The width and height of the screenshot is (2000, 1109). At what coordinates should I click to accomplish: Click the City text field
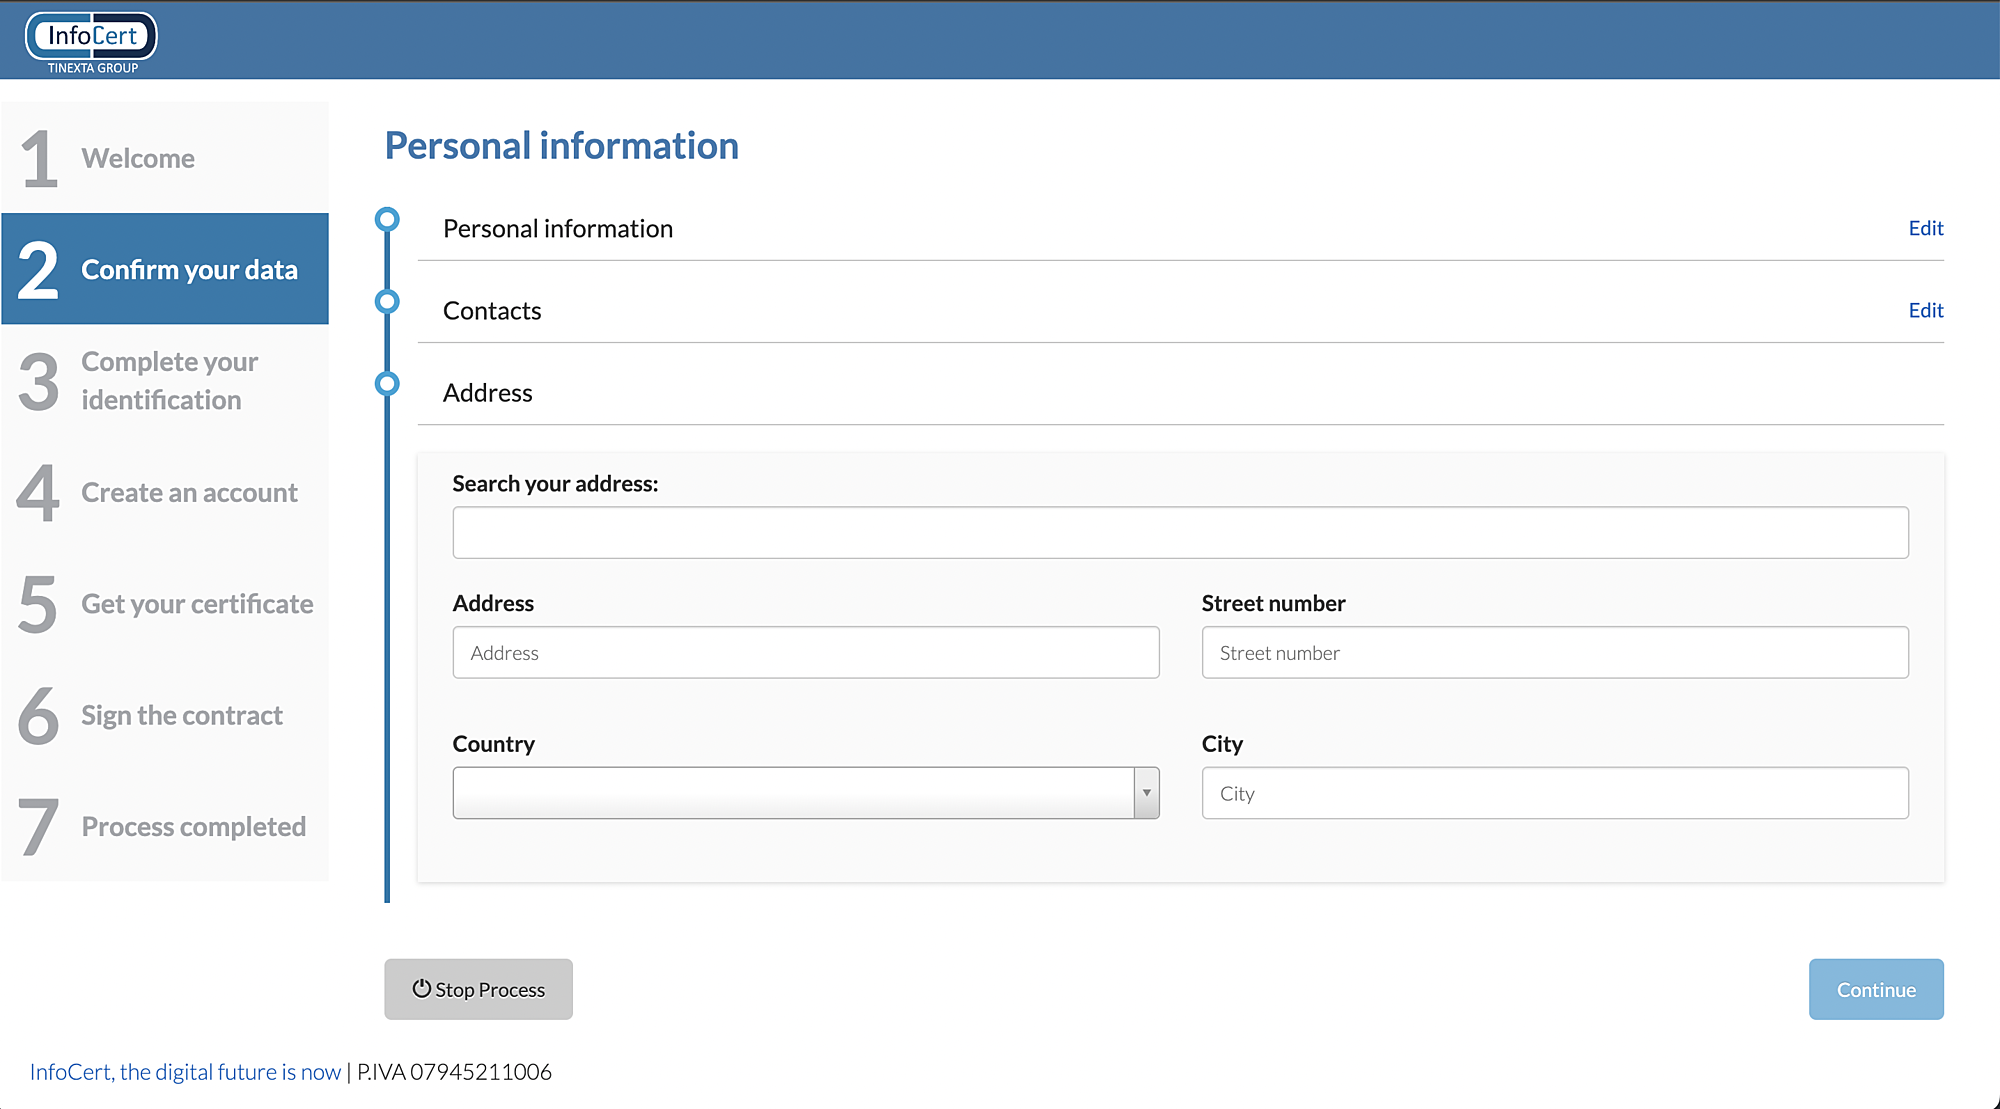1554,793
